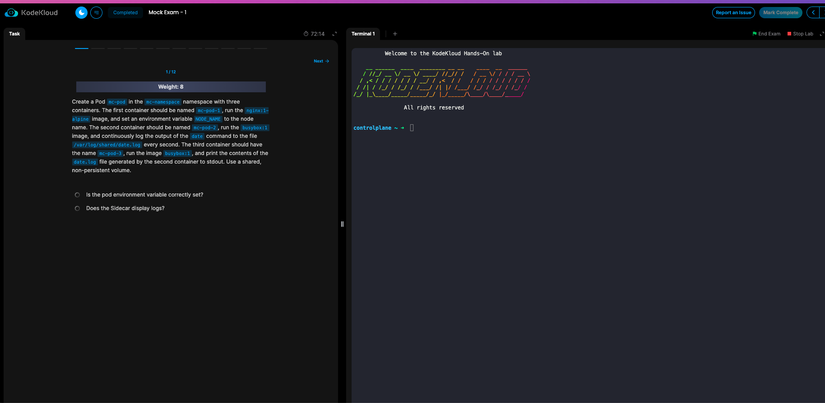Click the 'All rights reserved' terminal text
Screen dimensions: 825x403
coord(434,108)
